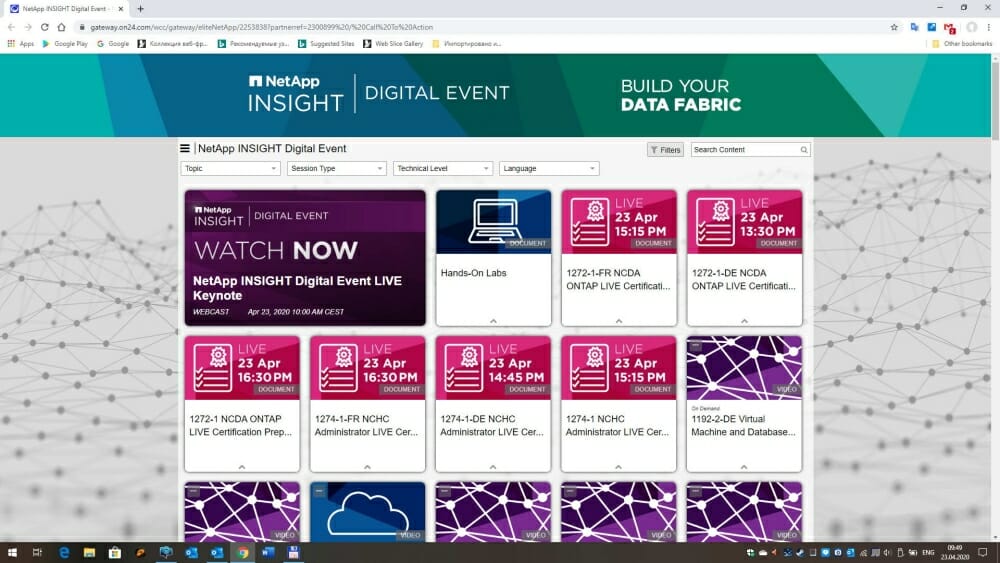Open the save-disk app on taskbar

293,552
